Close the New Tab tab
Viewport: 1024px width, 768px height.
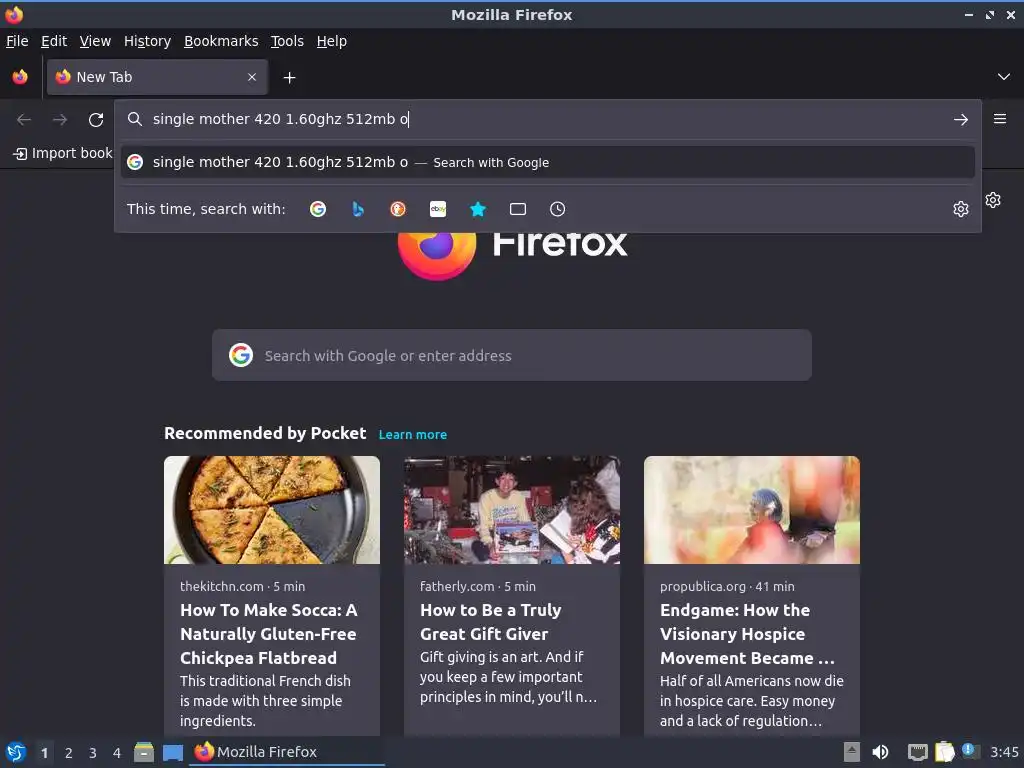[252, 77]
